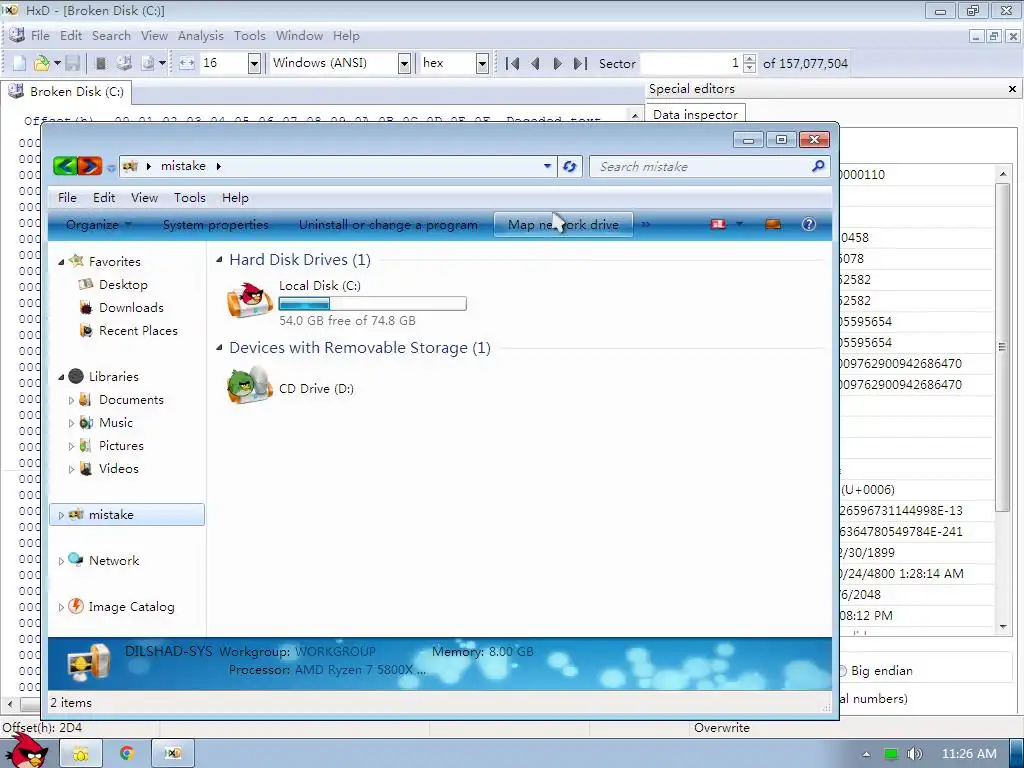Viewport: 1024px width, 768px height.
Task: Increase Sector number stepper up
Action: click(750, 59)
